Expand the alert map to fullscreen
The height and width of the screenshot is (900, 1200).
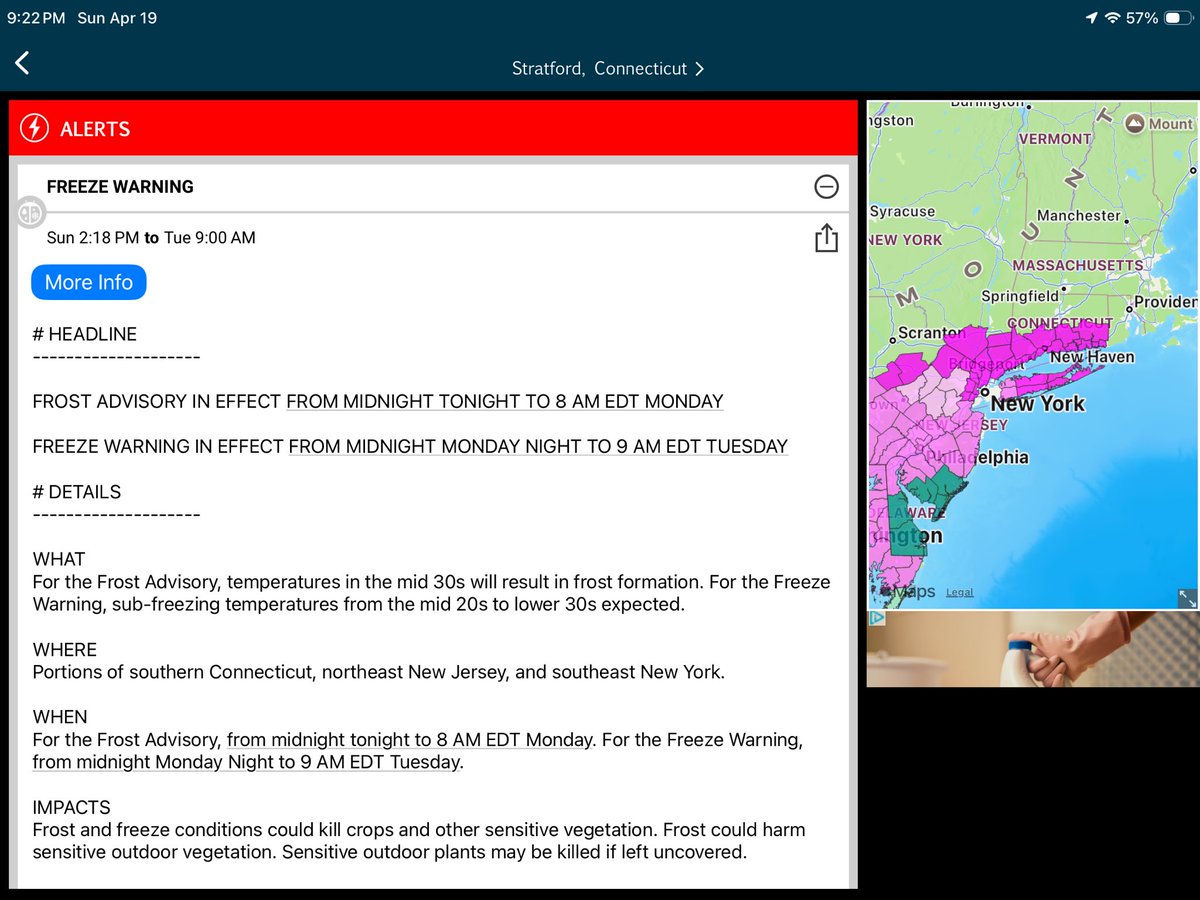[x=1187, y=598]
